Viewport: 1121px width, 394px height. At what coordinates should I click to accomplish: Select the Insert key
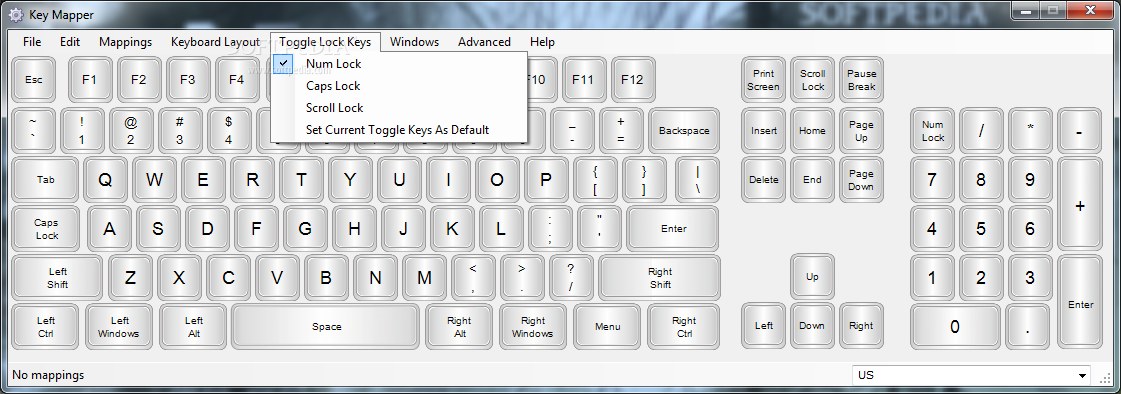(764, 130)
